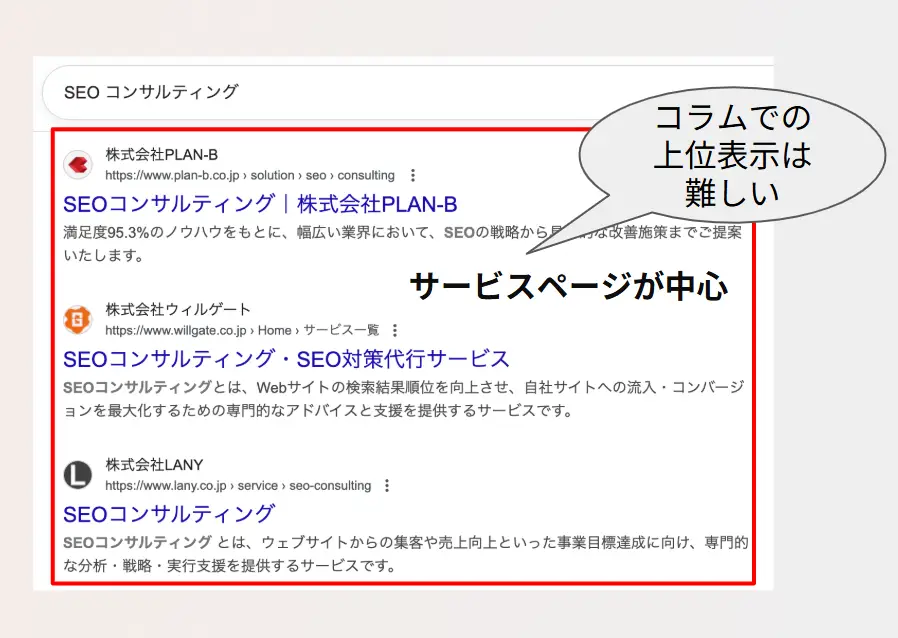Open the SEOコンサルティング・SEO対策代行サービス result
The height and width of the screenshot is (638, 898).
pyautogui.click(x=286, y=359)
